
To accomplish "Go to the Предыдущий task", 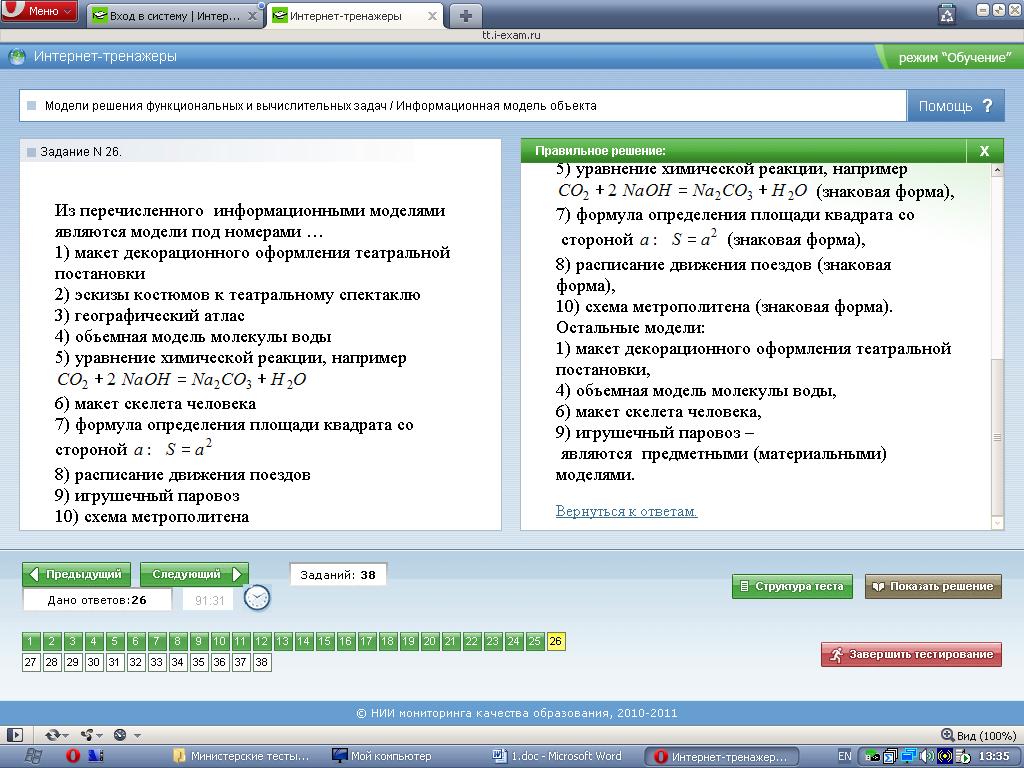I will (76, 575).
